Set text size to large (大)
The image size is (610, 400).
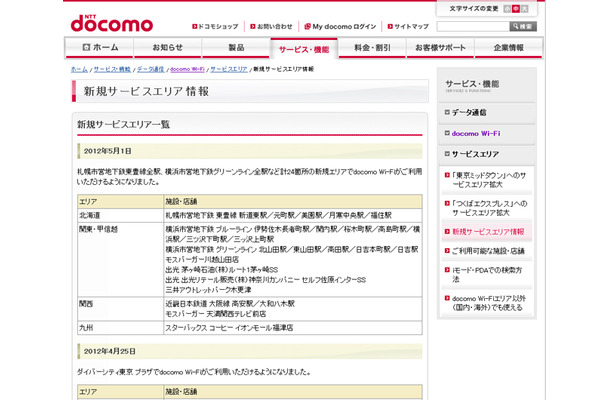click(x=524, y=9)
